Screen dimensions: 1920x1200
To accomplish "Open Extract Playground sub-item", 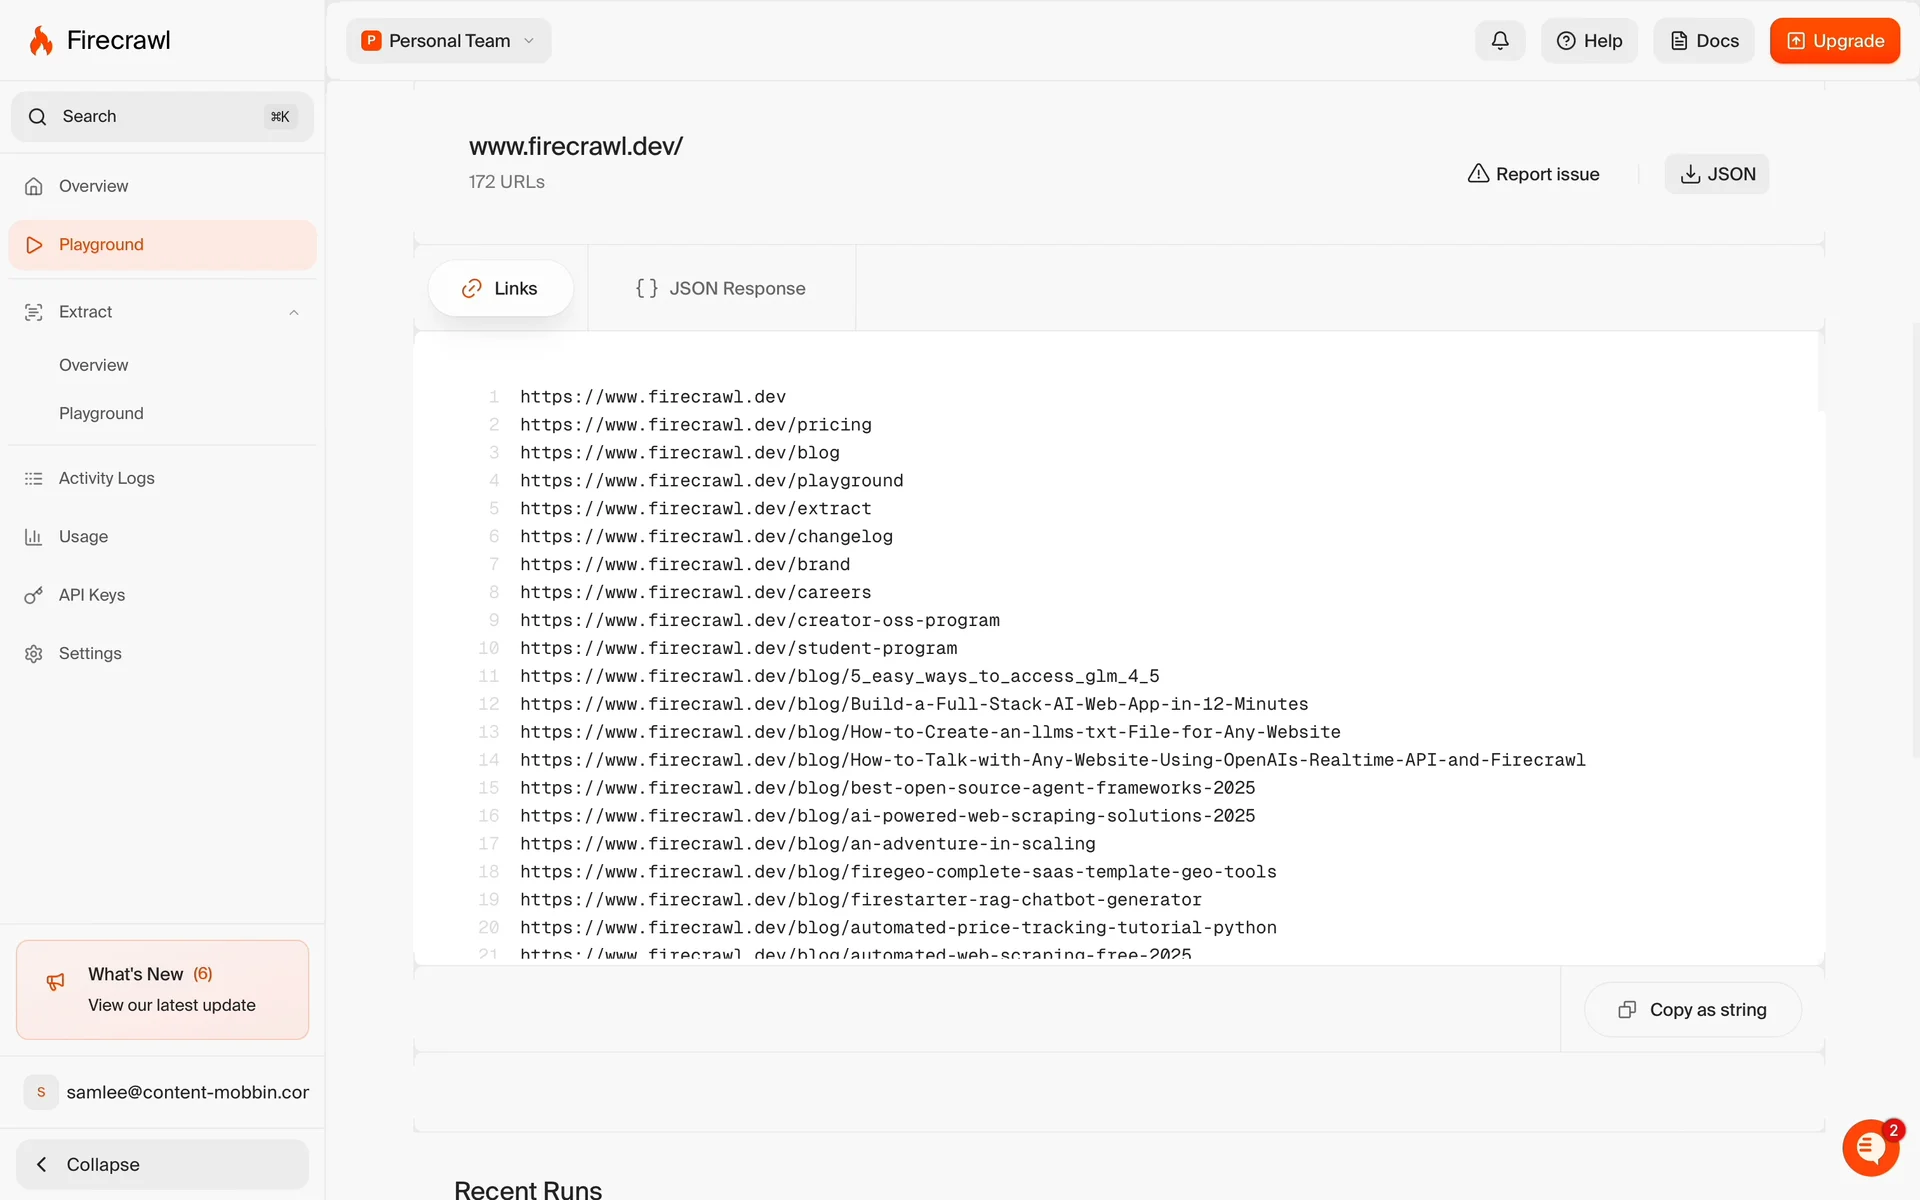I will click(101, 414).
